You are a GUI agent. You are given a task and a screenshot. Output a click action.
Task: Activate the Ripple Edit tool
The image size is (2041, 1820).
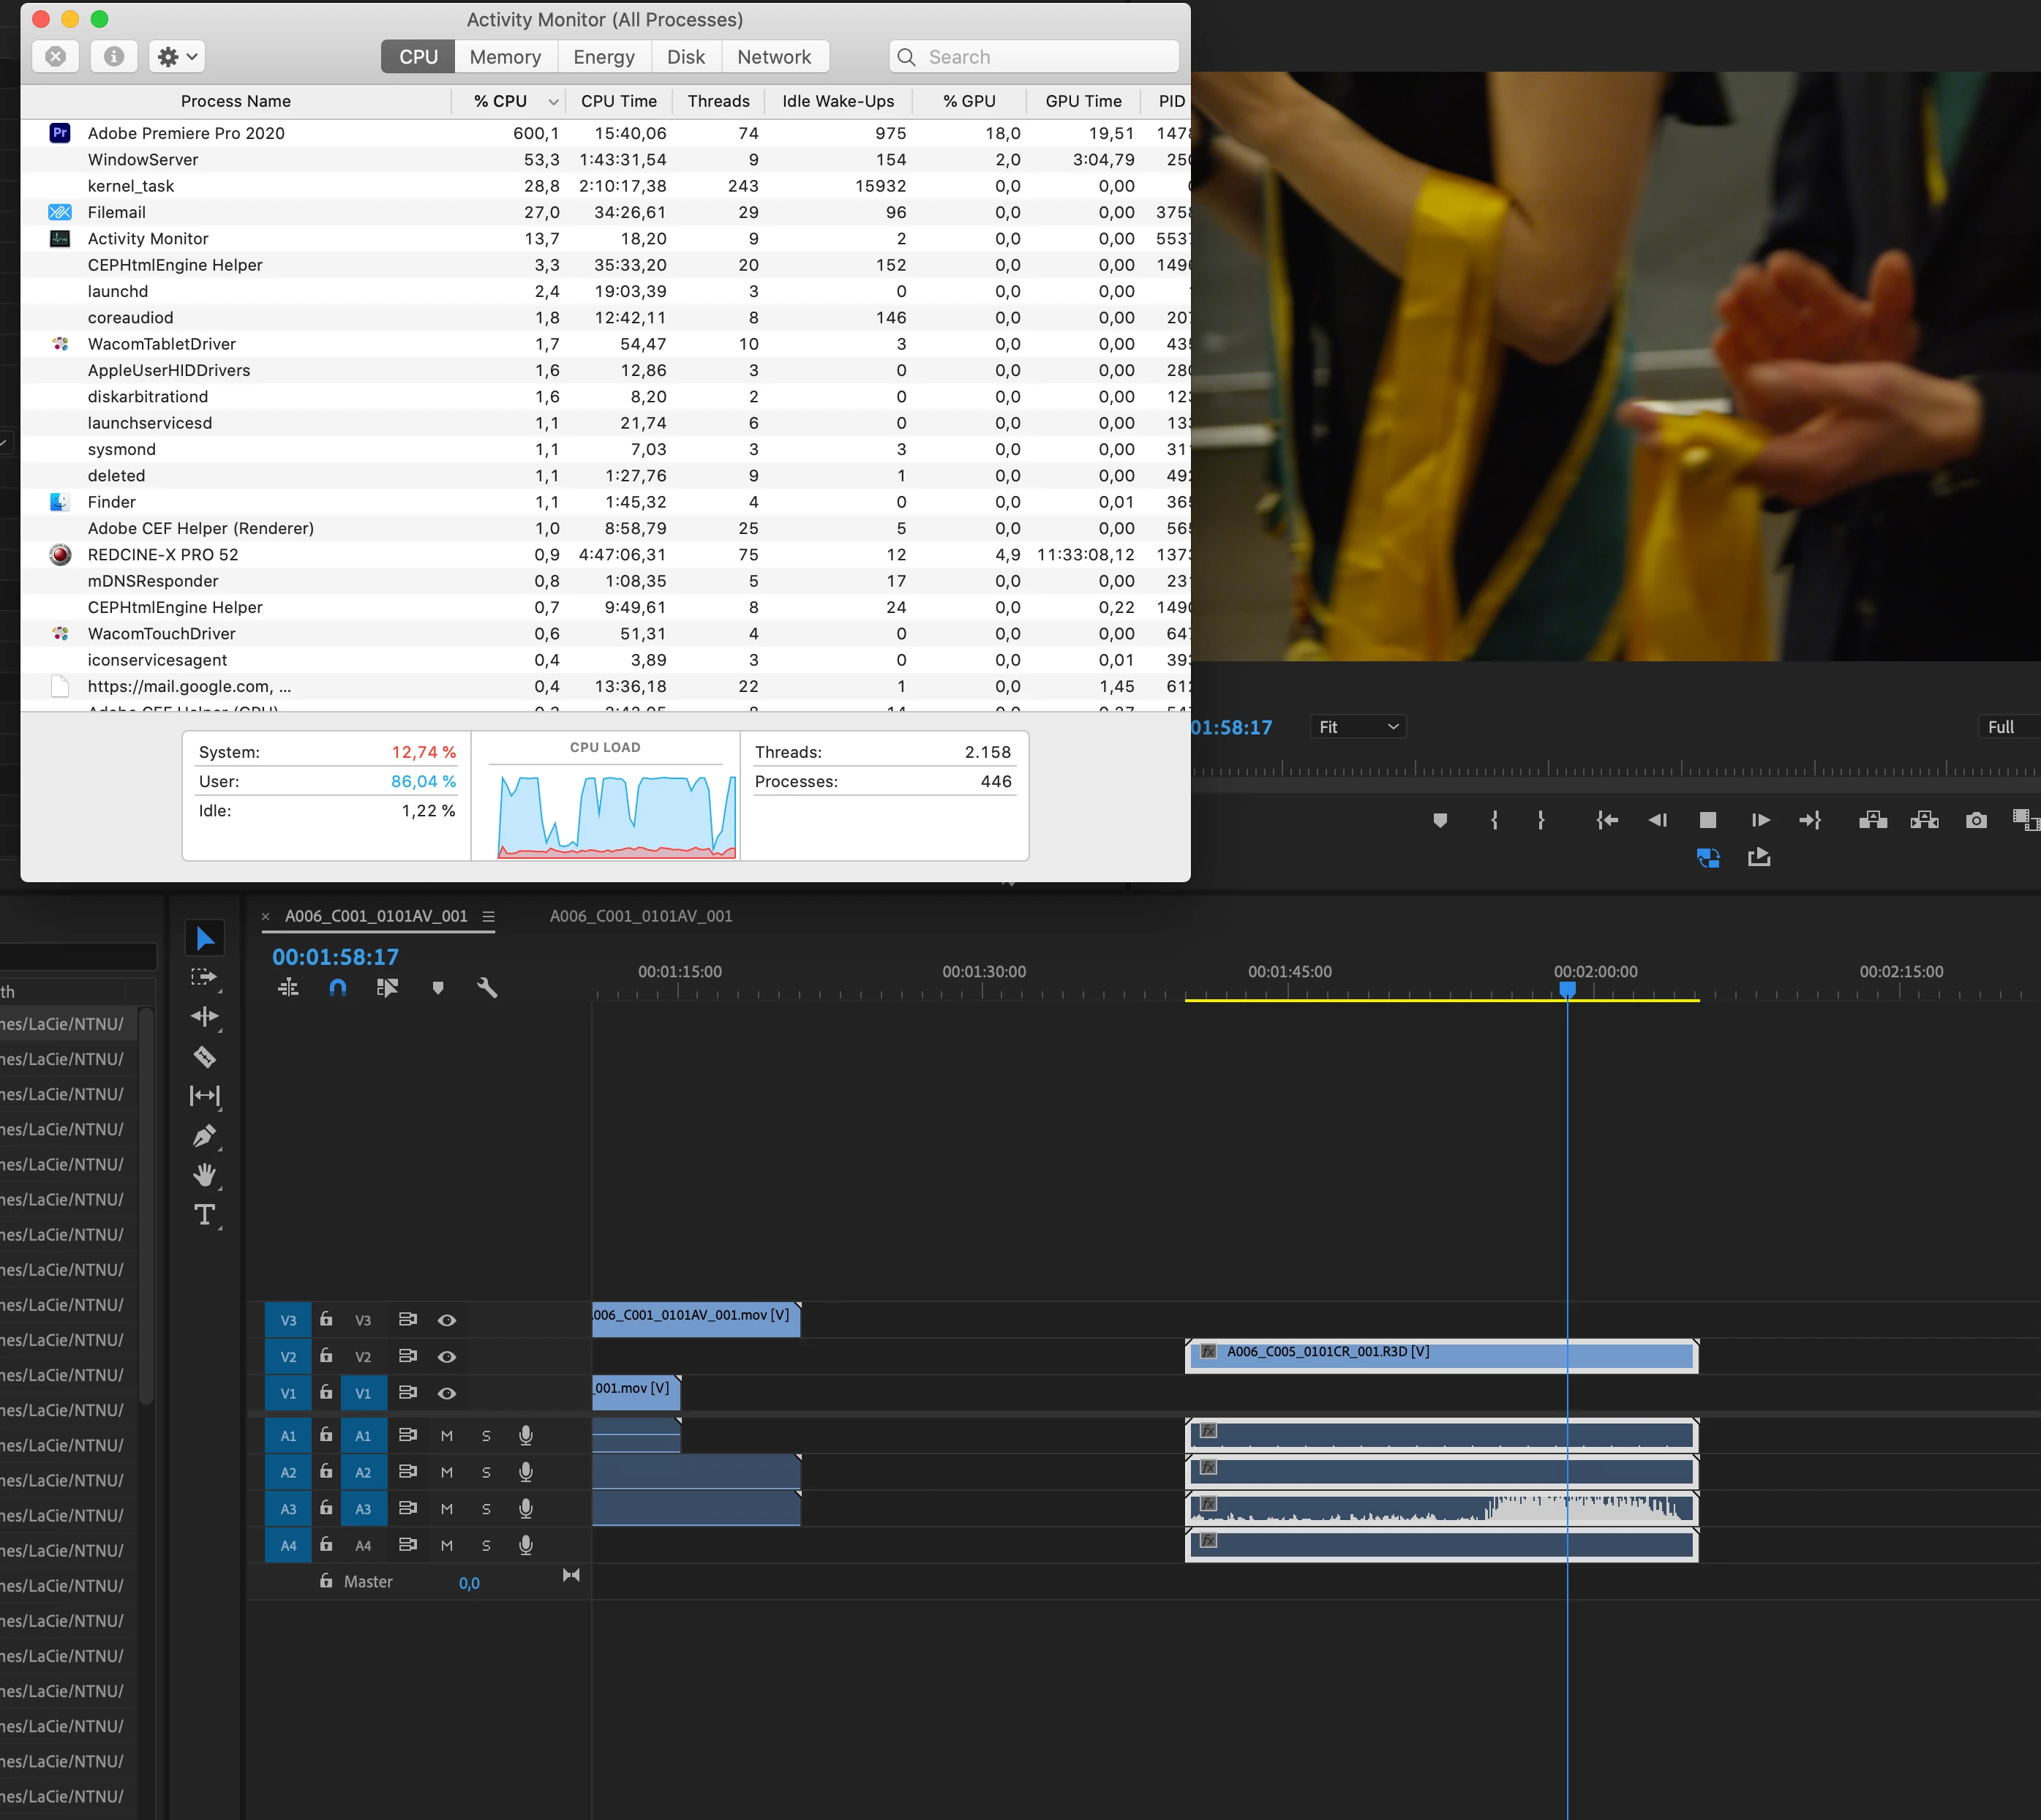click(205, 1017)
